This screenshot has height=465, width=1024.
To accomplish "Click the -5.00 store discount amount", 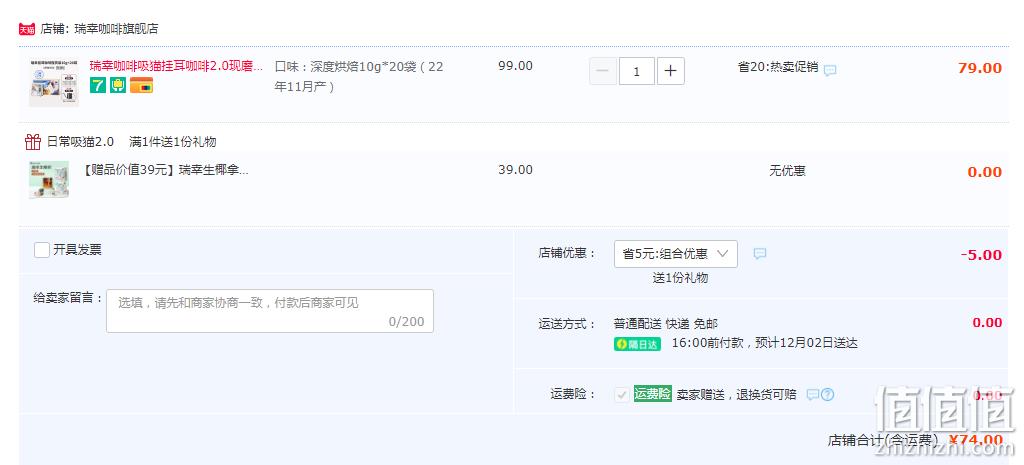I will pyautogui.click(x=981, y=255).
